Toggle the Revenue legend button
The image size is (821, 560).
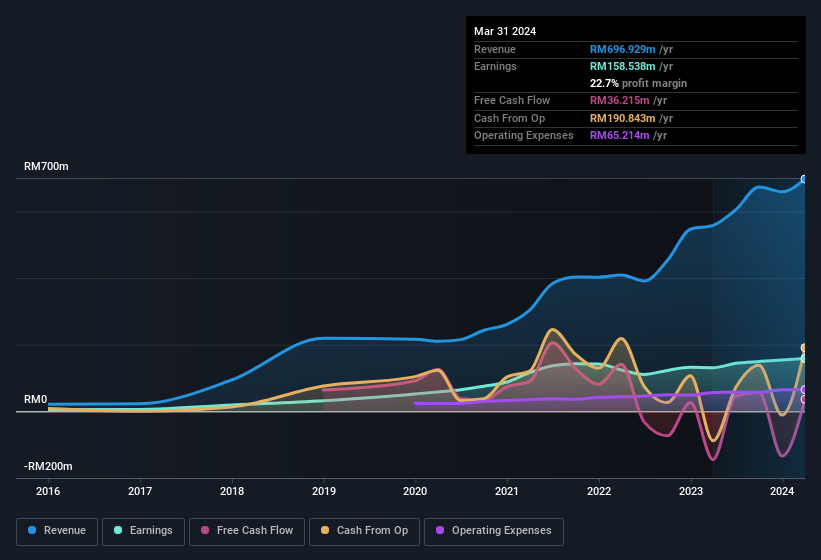pyautogui.click(x=57, y=531)
